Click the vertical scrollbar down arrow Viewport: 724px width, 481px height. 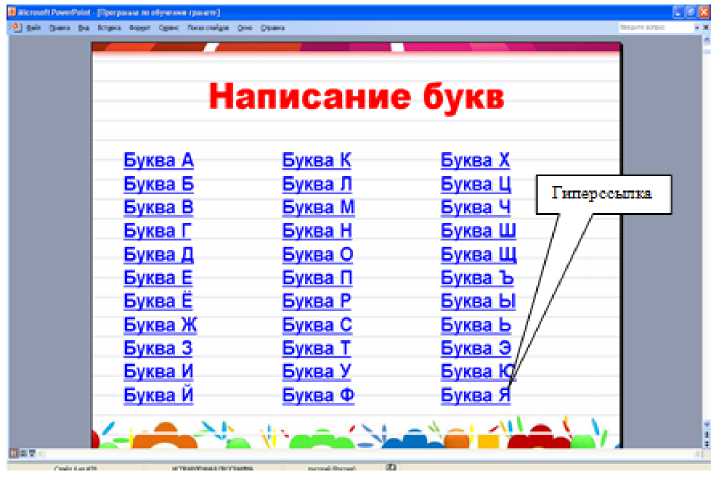[706, 424]
